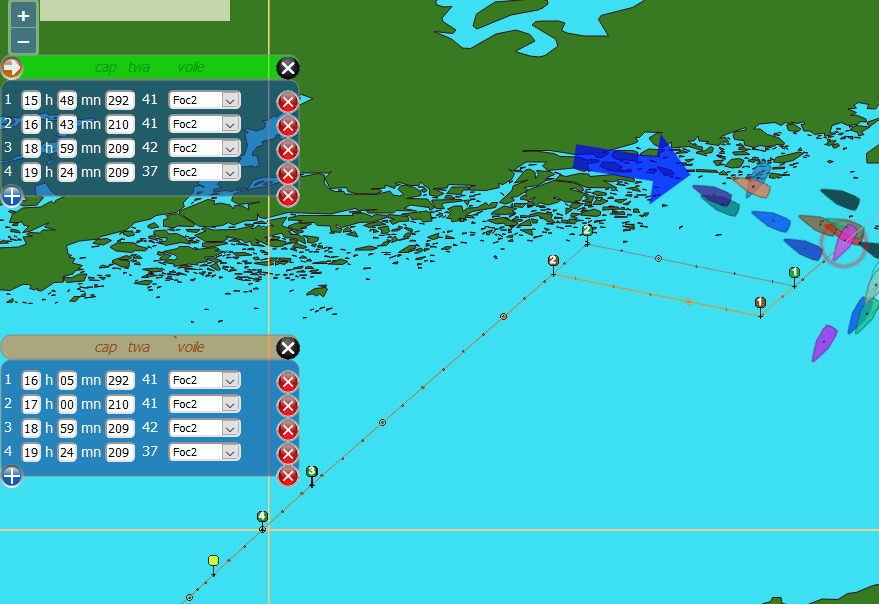This screenshot has width=879, height=604.
Task: Close the tan-header route panel
Action: 287,348
